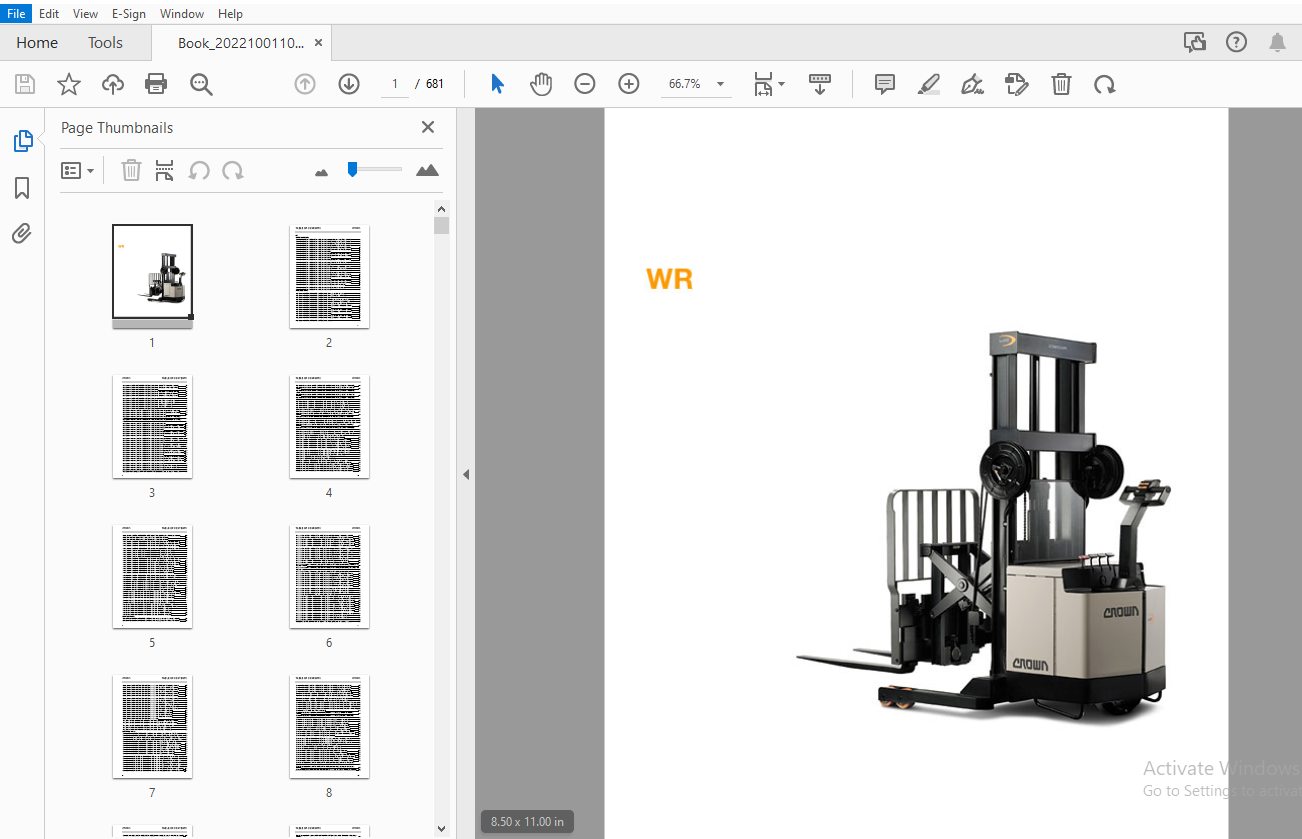Switch to the Home tab
The height and width of the screenshot is (839, 1302).
pos(37,43)
